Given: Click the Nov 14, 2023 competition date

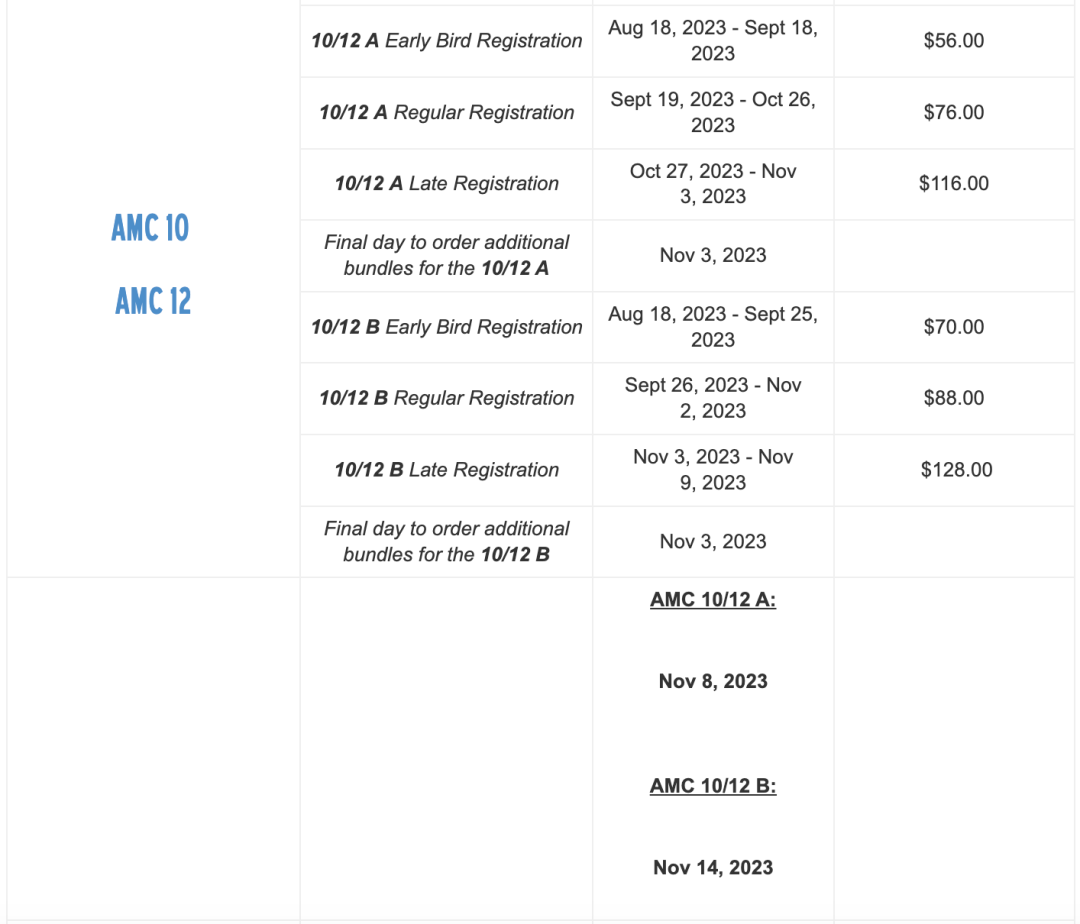Looking at the screenshot, I should click(x=713, y=868).
